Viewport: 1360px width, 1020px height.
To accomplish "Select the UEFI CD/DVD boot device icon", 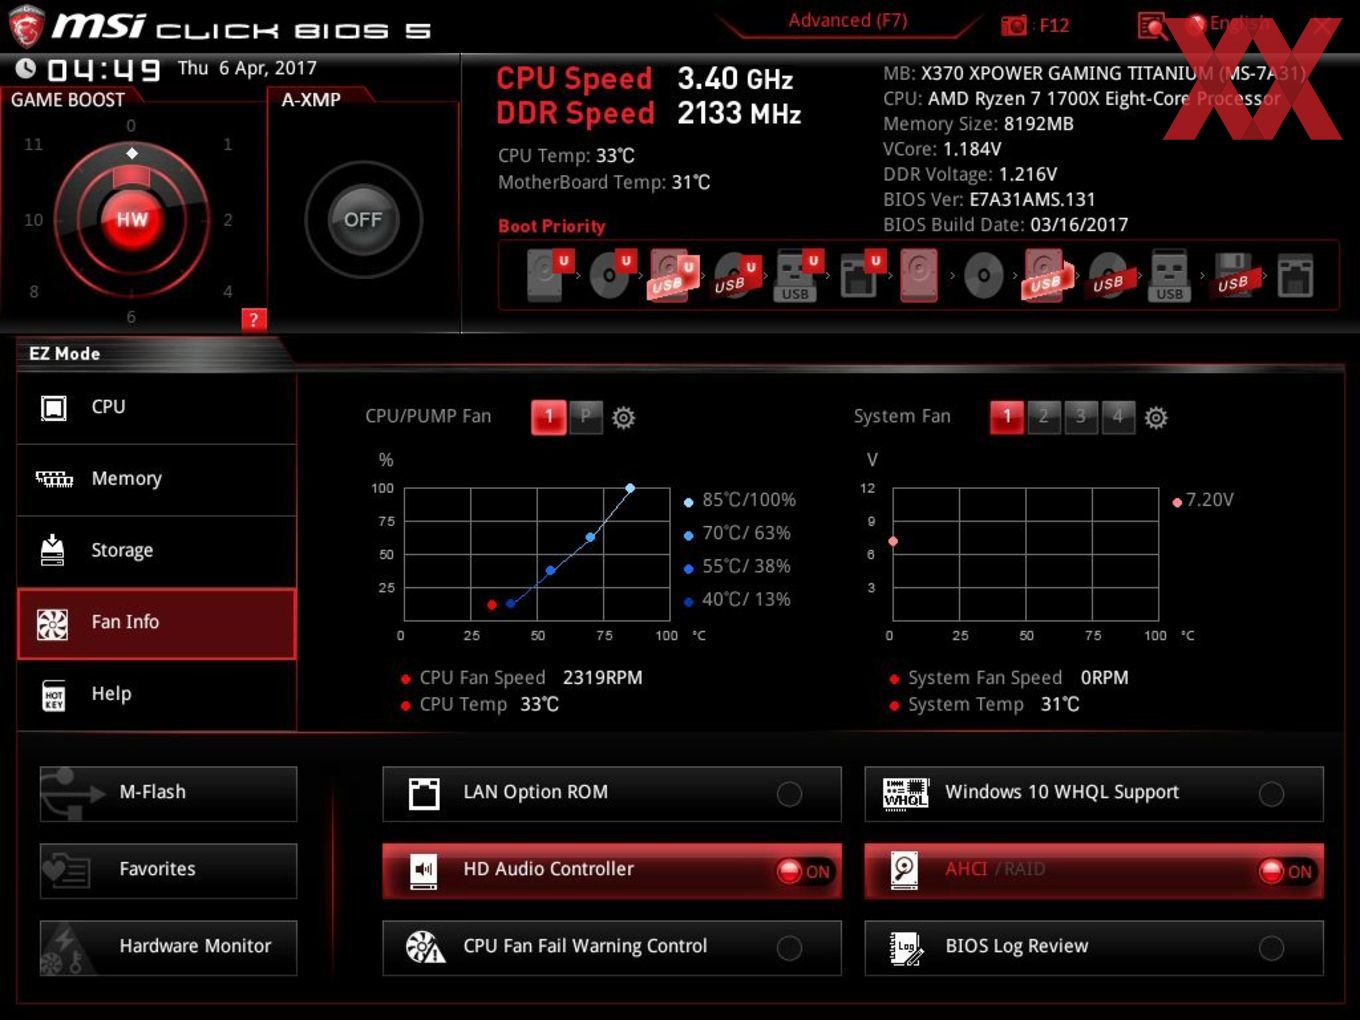I will (610, 276).
